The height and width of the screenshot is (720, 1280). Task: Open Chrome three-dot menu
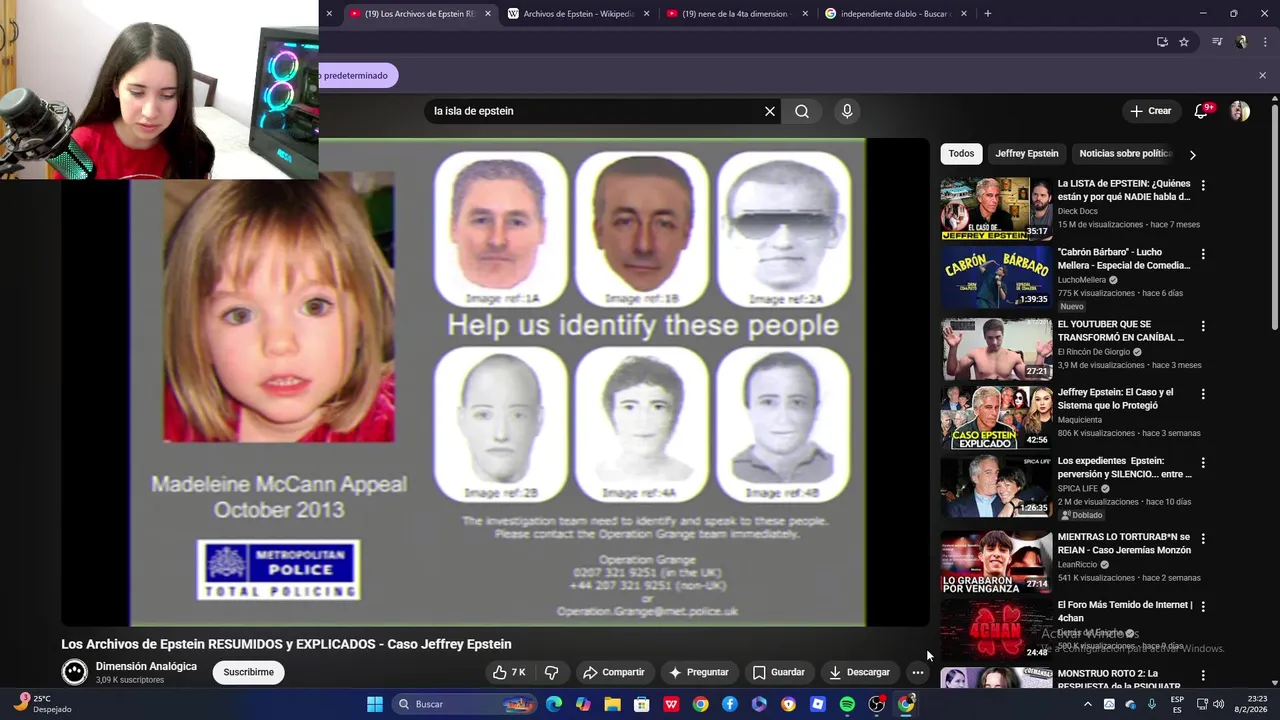click(x=1266, y=42)
